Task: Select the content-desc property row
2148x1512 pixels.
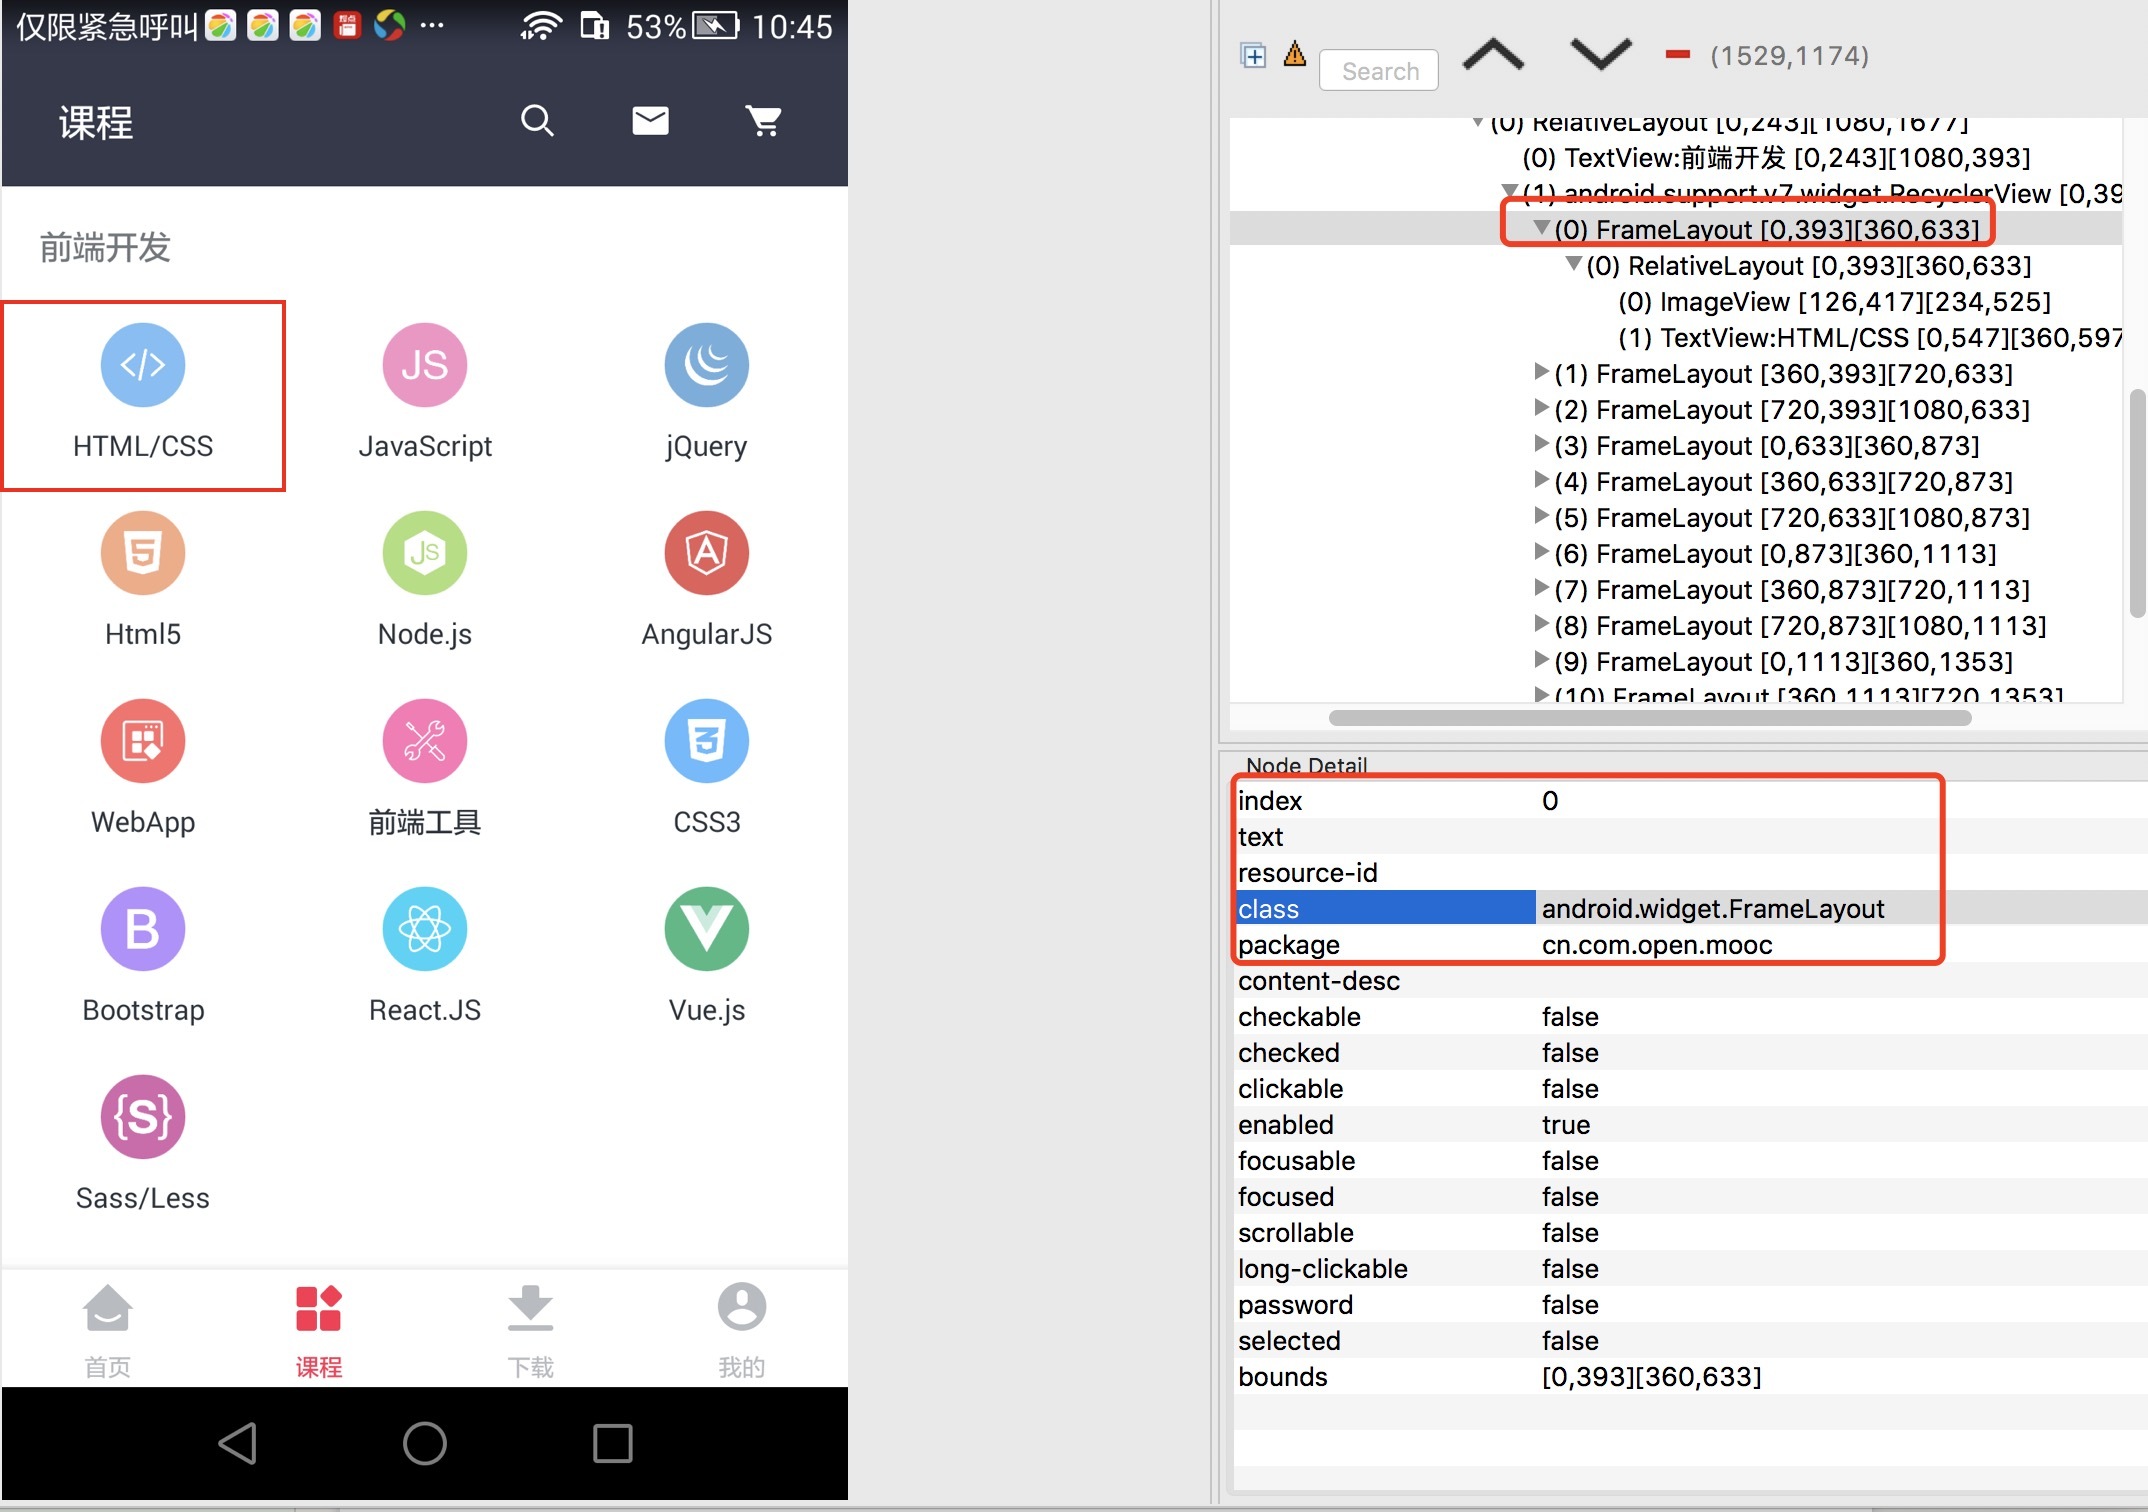Action: point(1690,980)
